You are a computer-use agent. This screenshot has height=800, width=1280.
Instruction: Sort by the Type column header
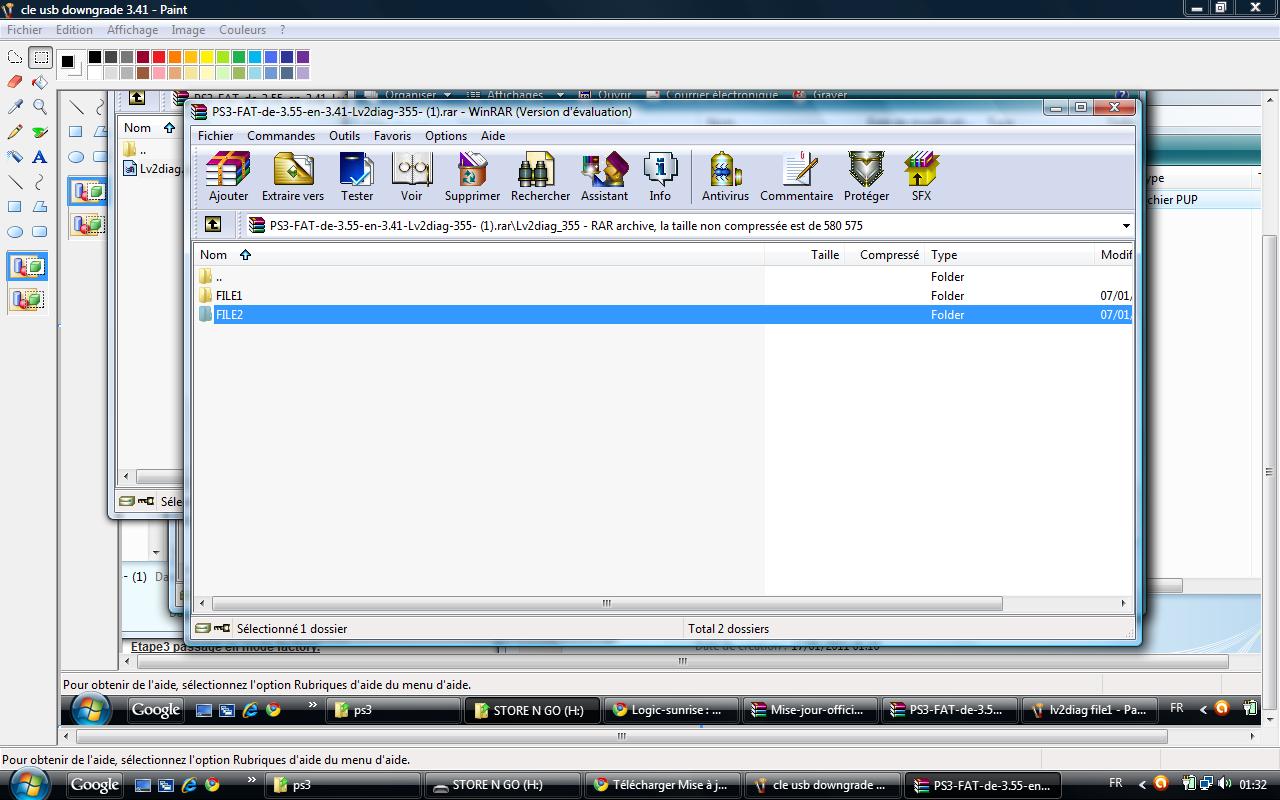point(1009,255)
